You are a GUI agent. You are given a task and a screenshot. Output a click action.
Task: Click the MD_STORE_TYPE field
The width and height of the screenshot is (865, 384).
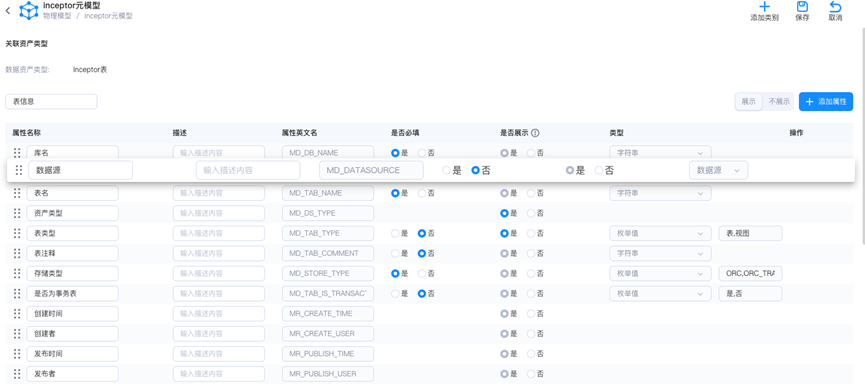[x=328, y=273]
